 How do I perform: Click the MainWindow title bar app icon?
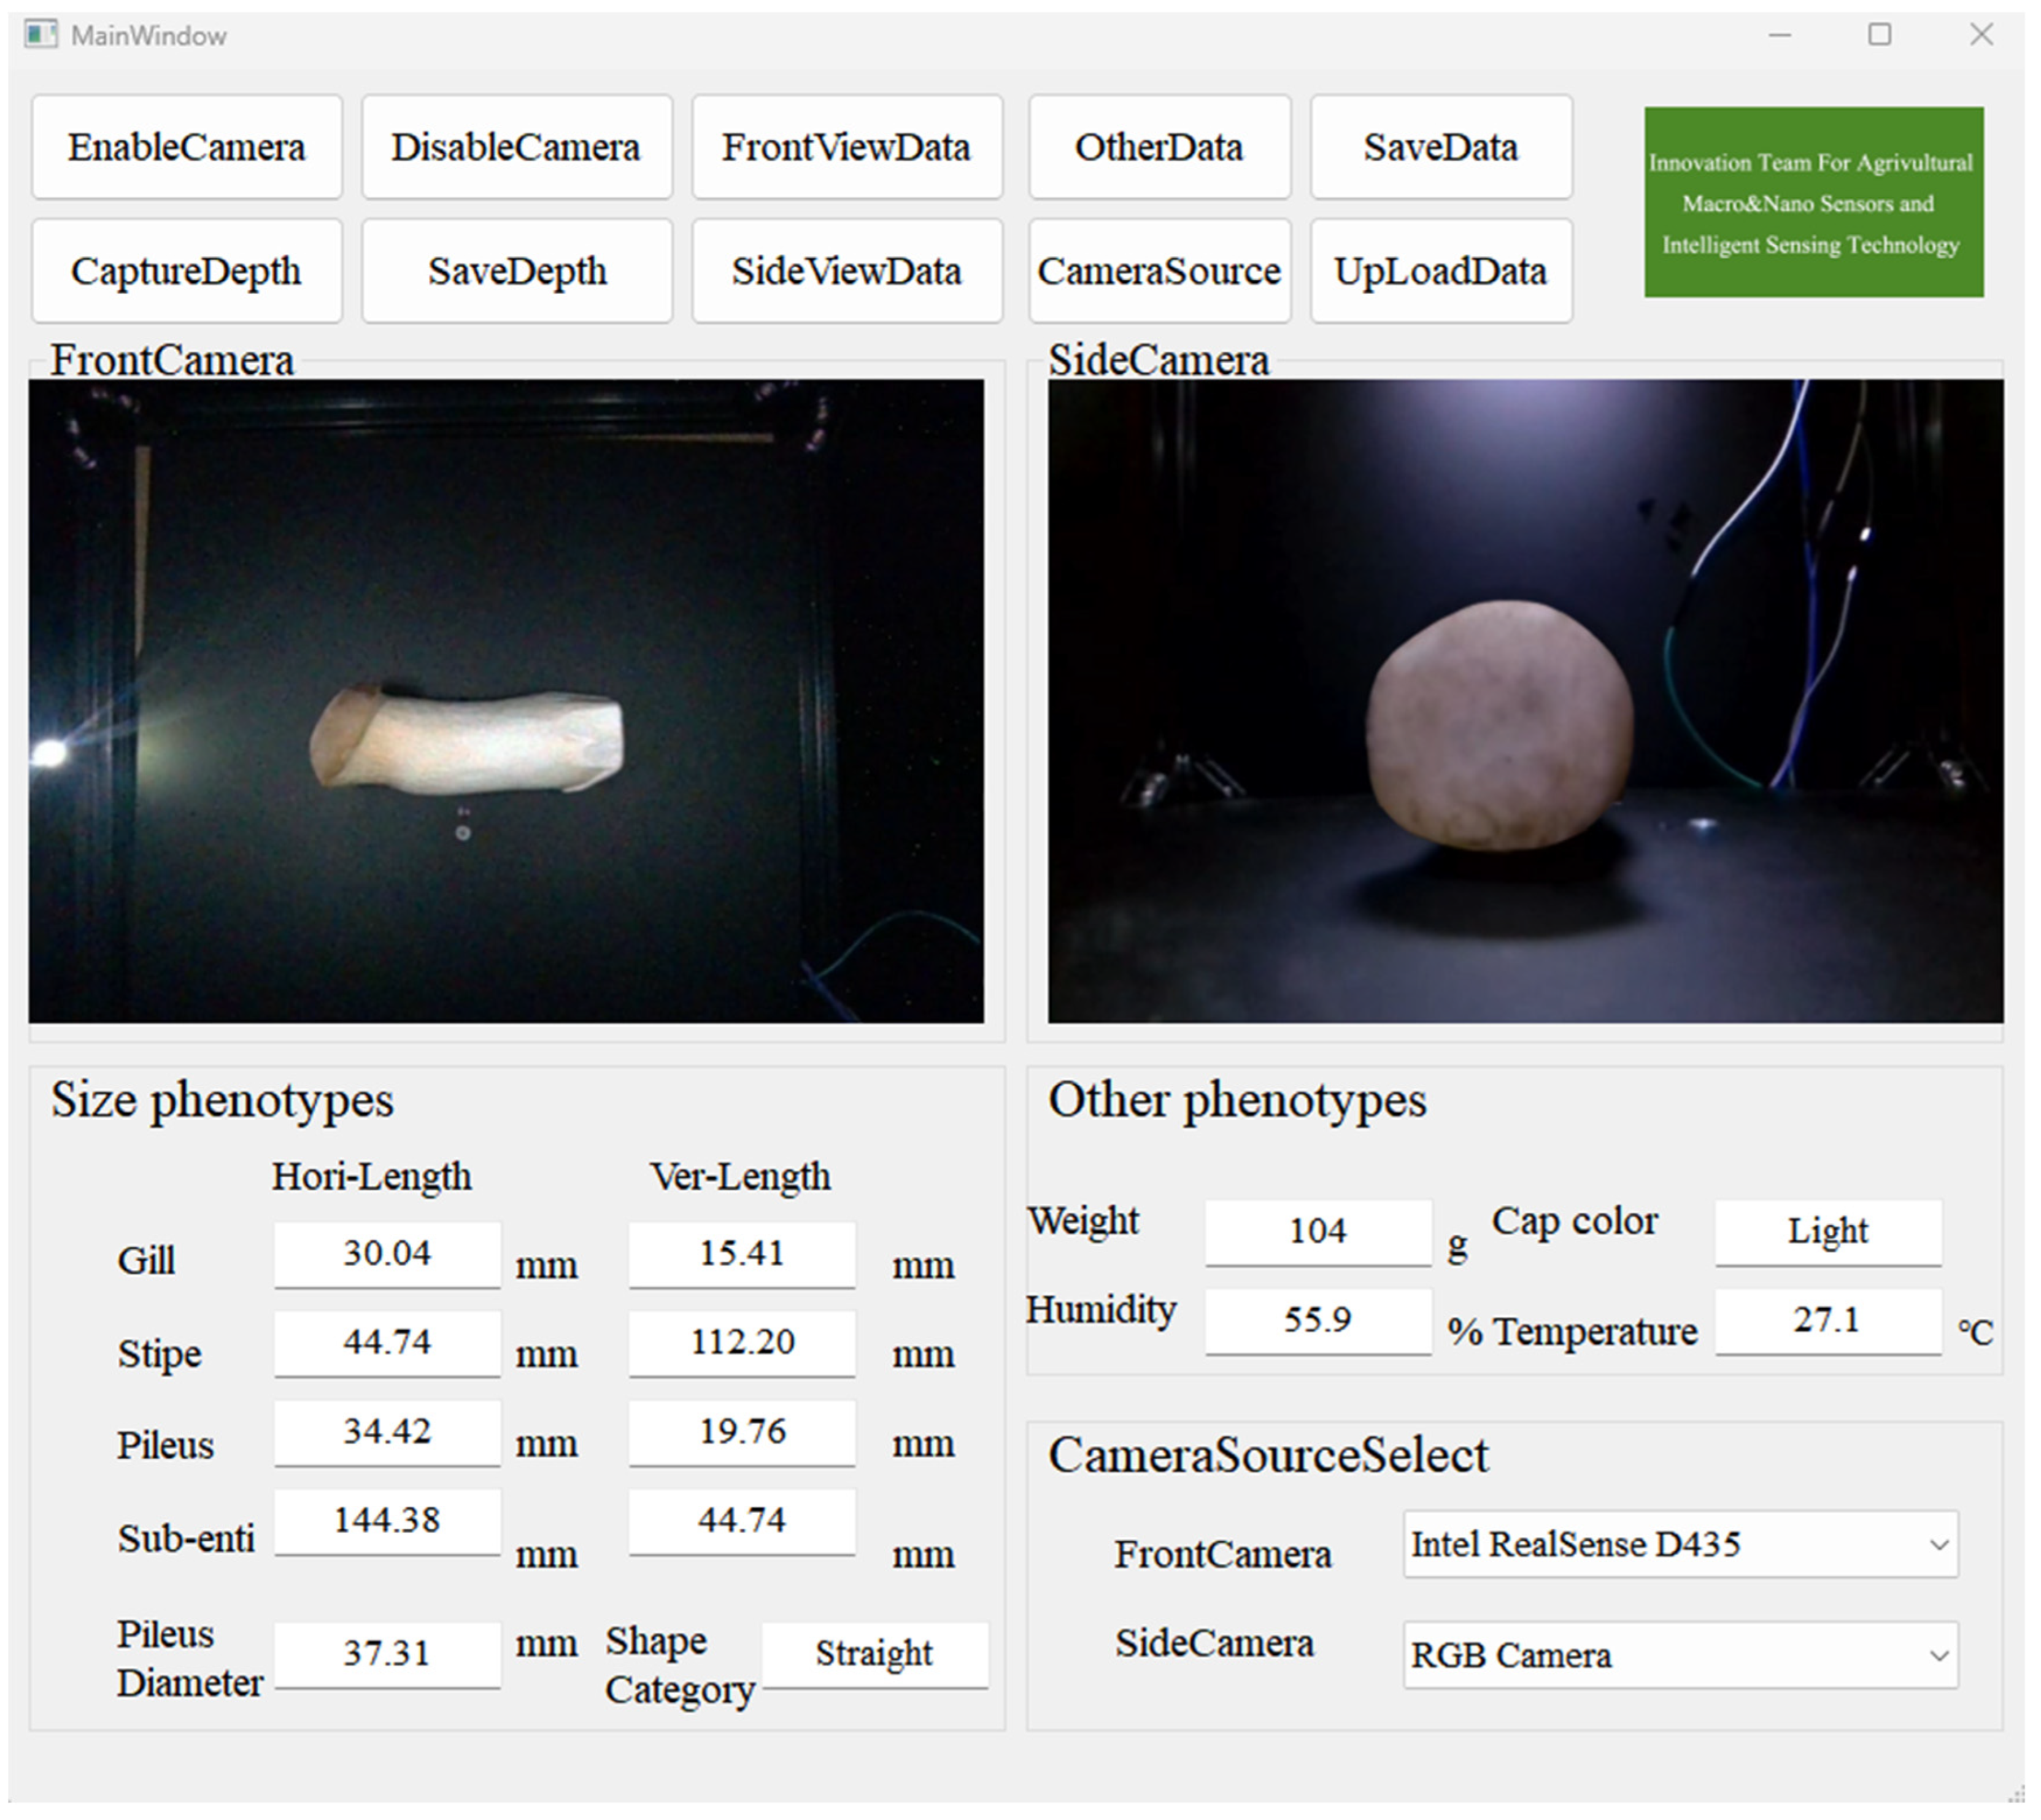[x=41, y=35]
